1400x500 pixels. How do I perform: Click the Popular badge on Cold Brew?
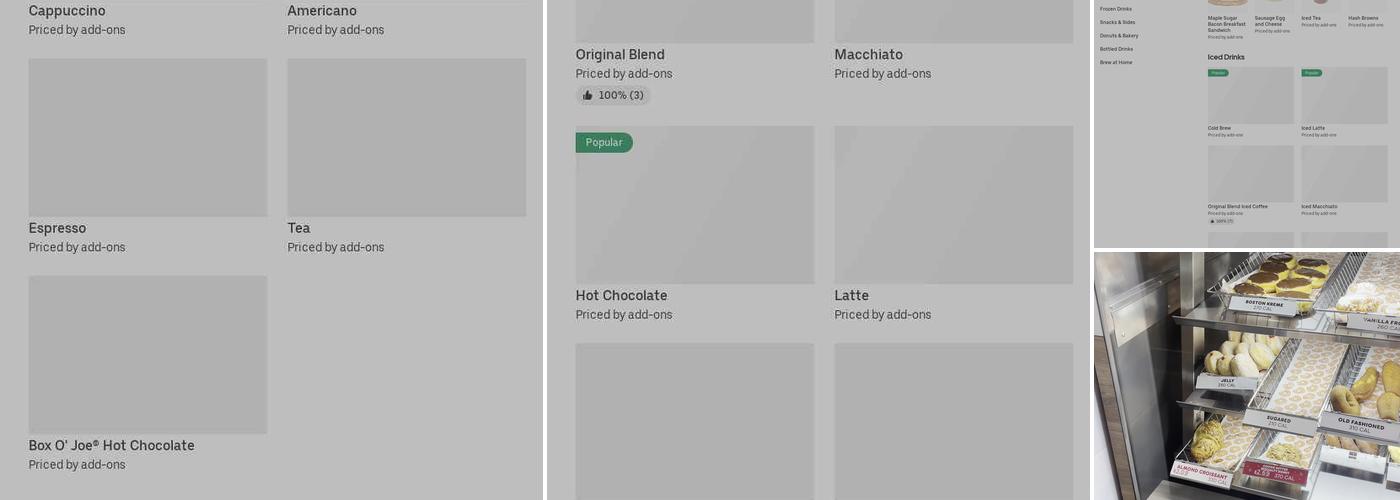(1218, 73)
